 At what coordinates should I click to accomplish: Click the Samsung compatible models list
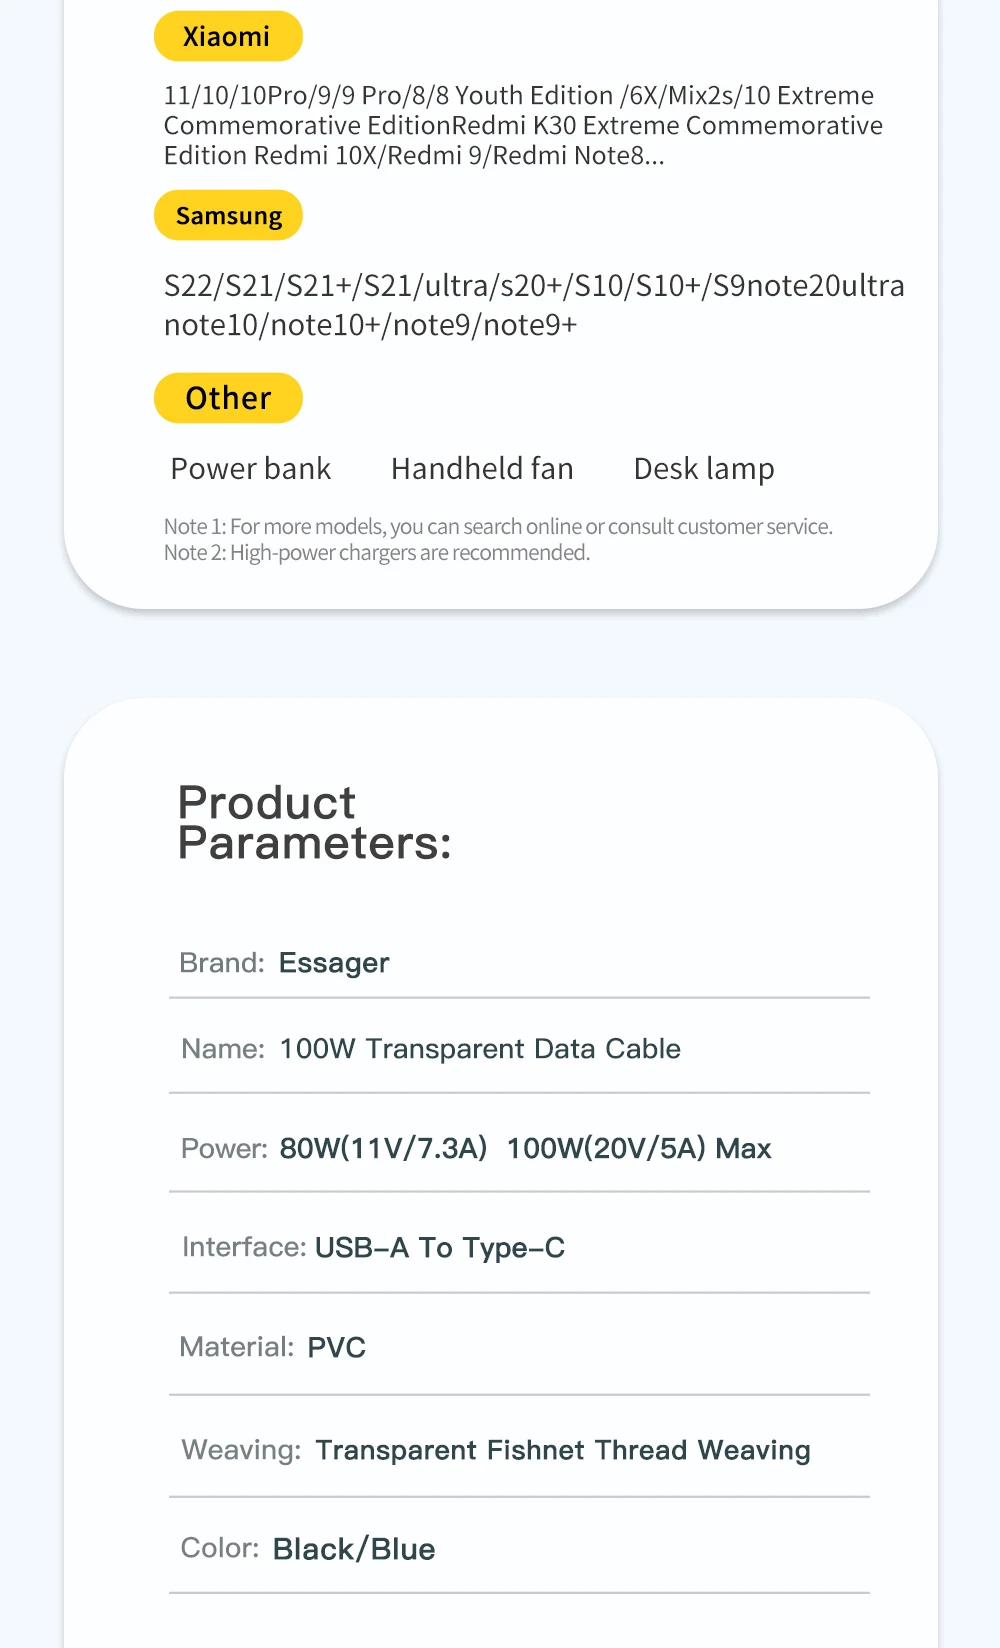tap(533, 305)
